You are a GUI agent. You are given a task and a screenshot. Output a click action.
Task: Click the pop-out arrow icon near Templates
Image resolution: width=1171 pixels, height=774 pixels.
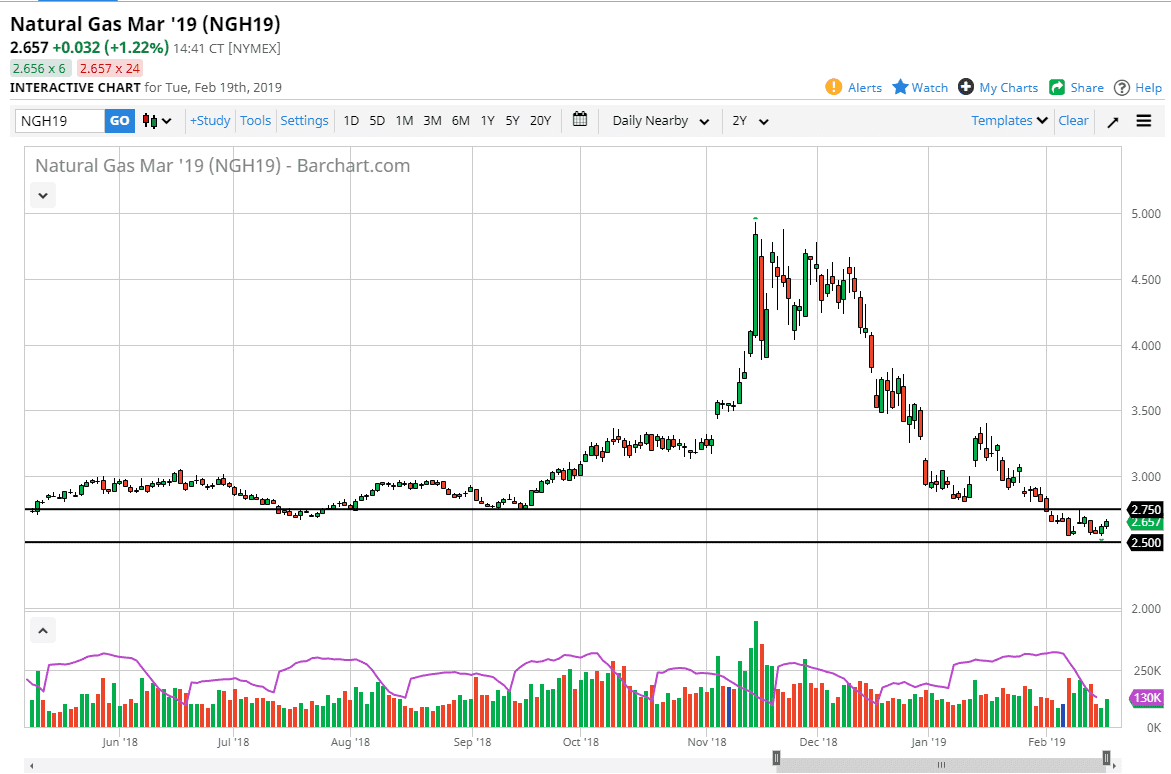point(1112,120)
